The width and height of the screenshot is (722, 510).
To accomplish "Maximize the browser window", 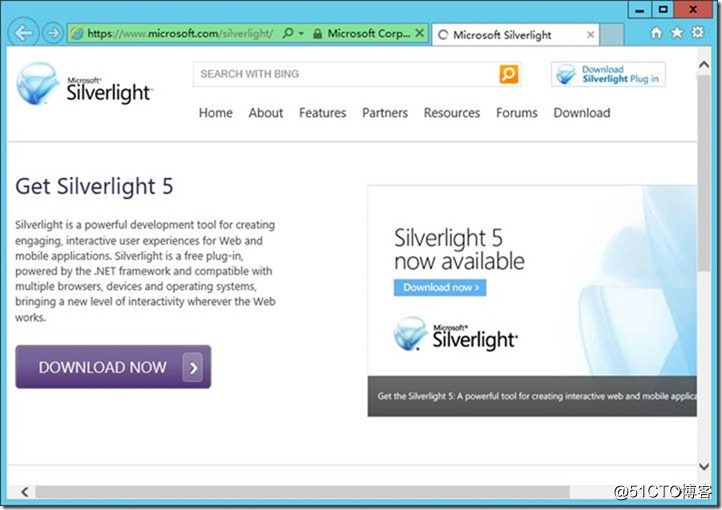I will click(x=663, y=10).
